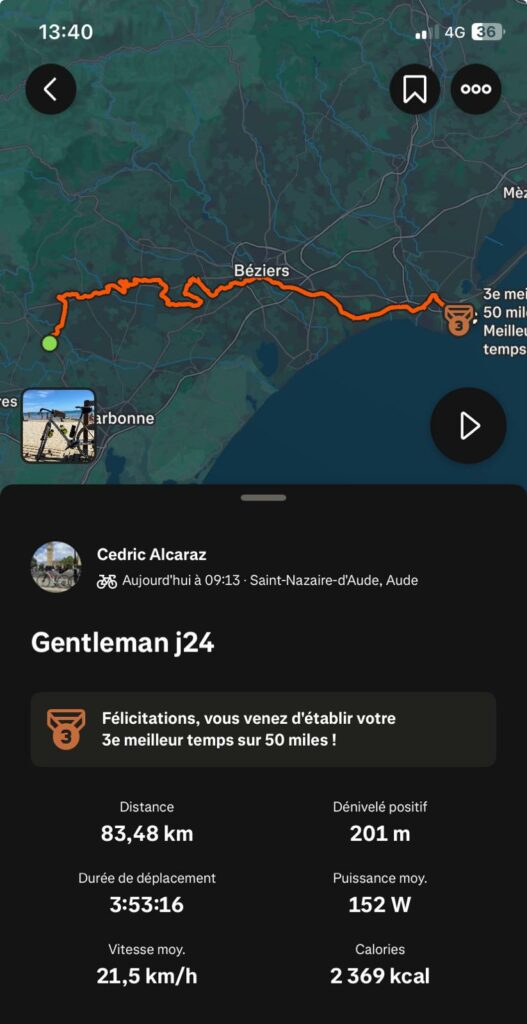Viewport: 527px width, 1024px height.
Task: Open the bike photo thumbnail
Action: click(59, 426)
